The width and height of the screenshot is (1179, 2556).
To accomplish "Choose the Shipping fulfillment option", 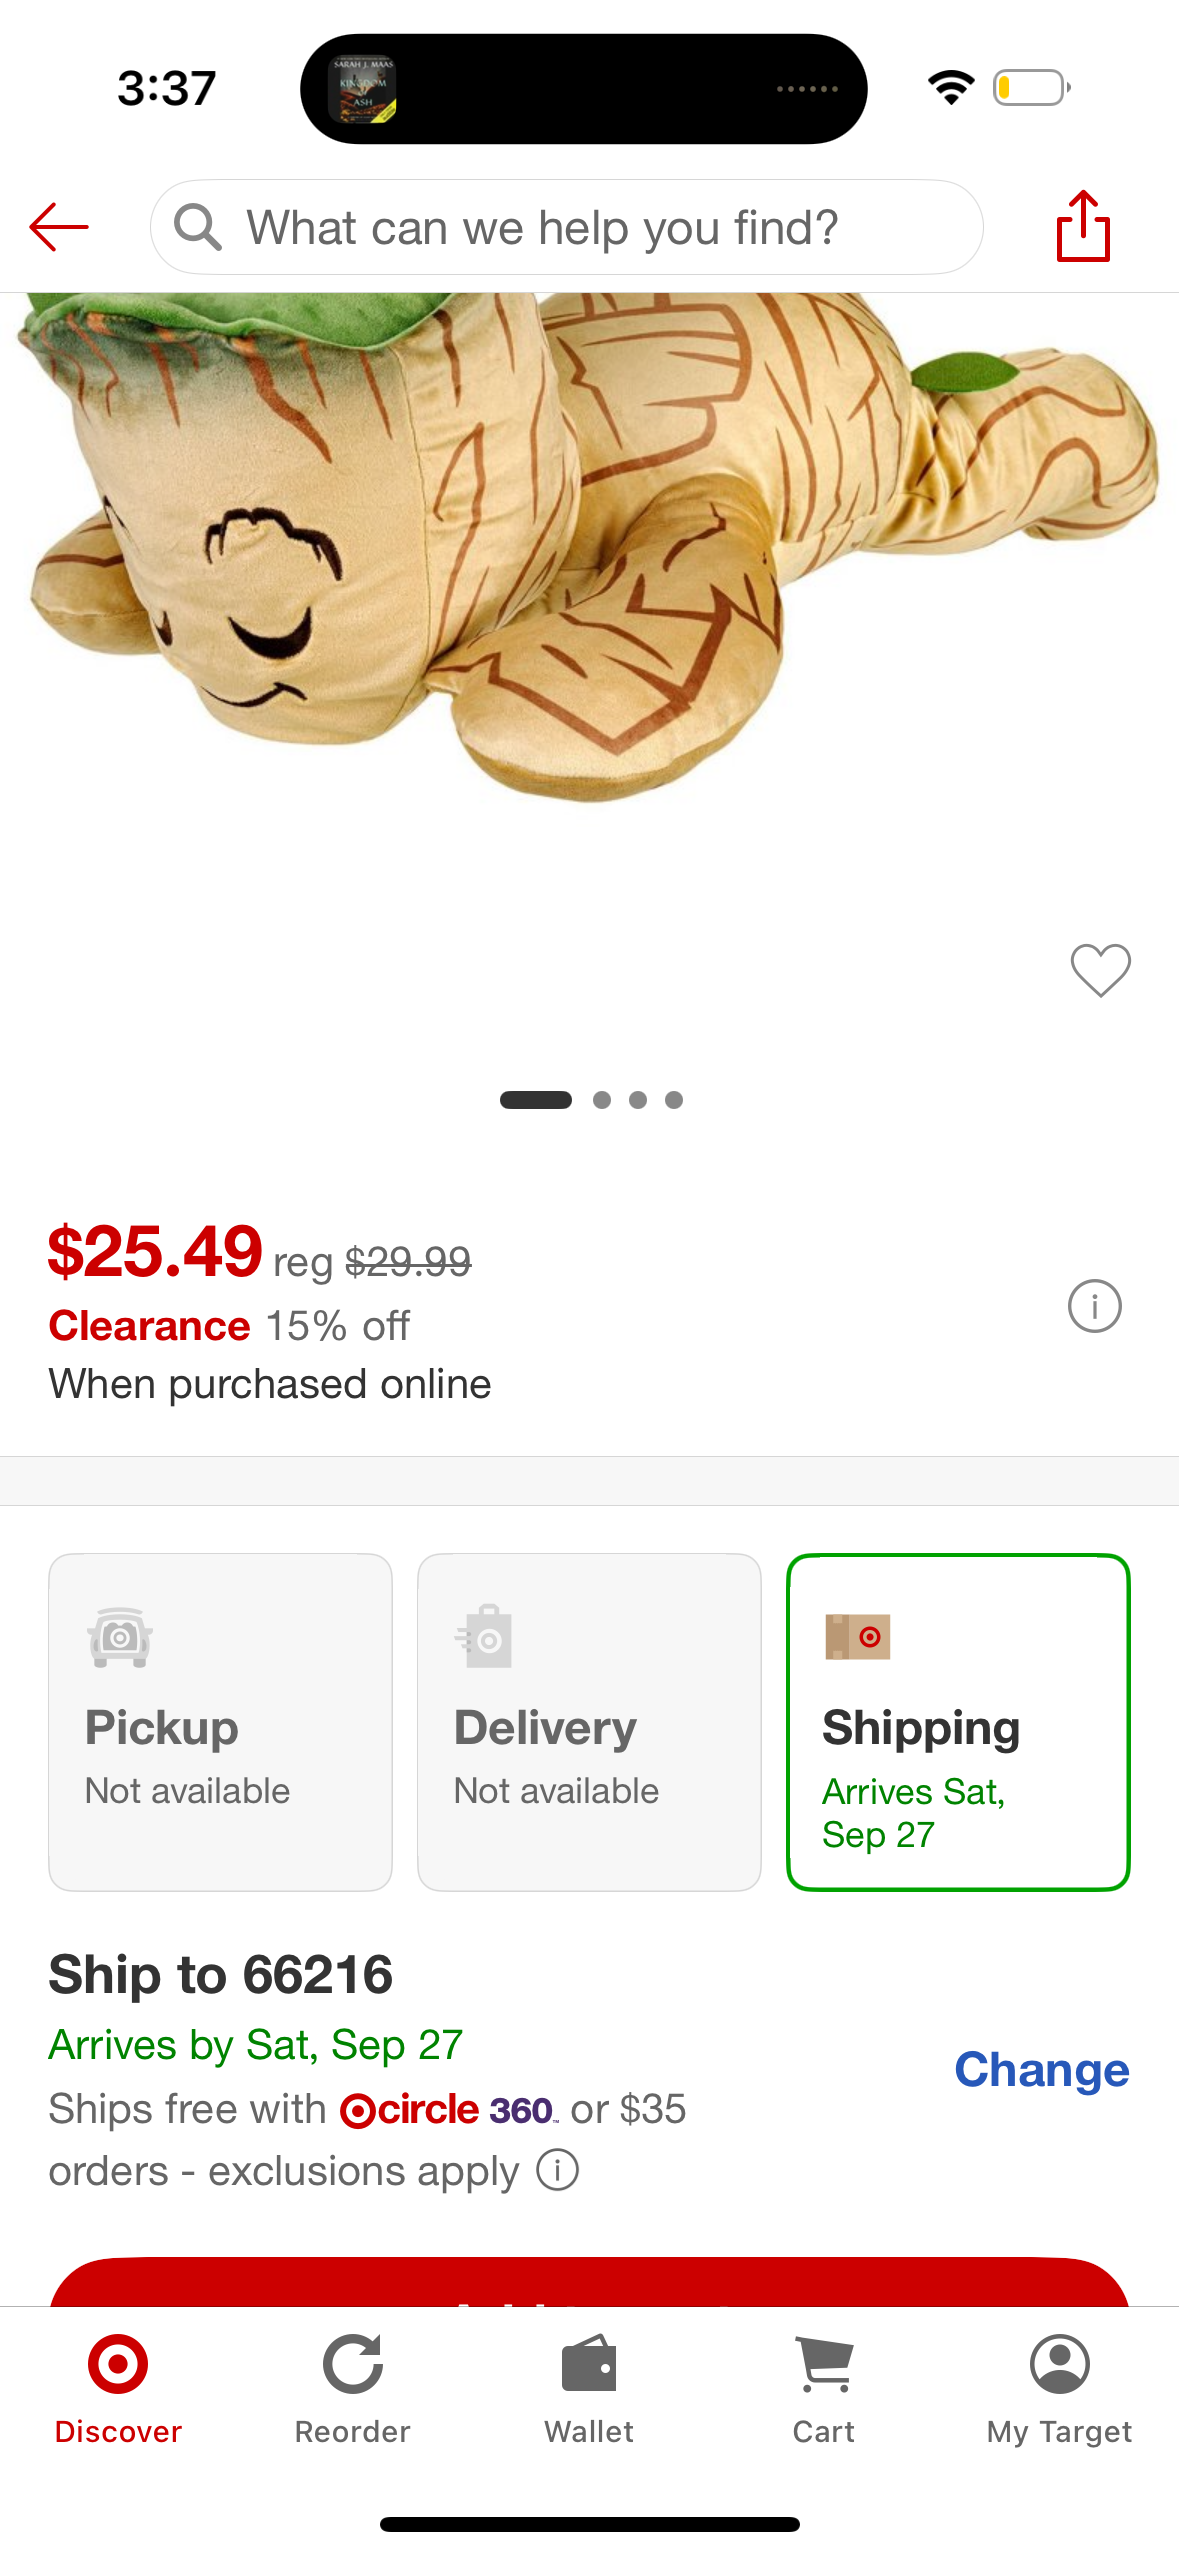I will (x=958, y=1721).
